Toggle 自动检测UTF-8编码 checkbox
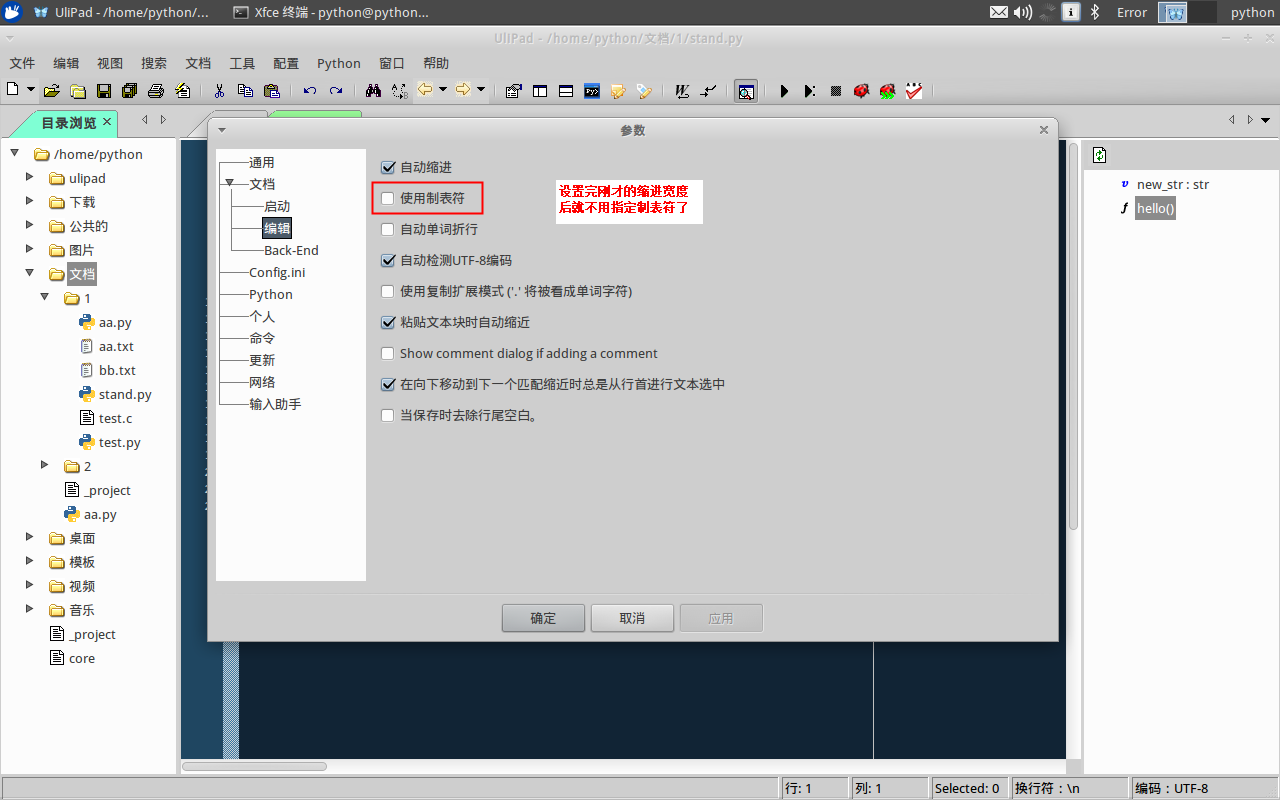The image size is (1280, 800). coord(388,260)
